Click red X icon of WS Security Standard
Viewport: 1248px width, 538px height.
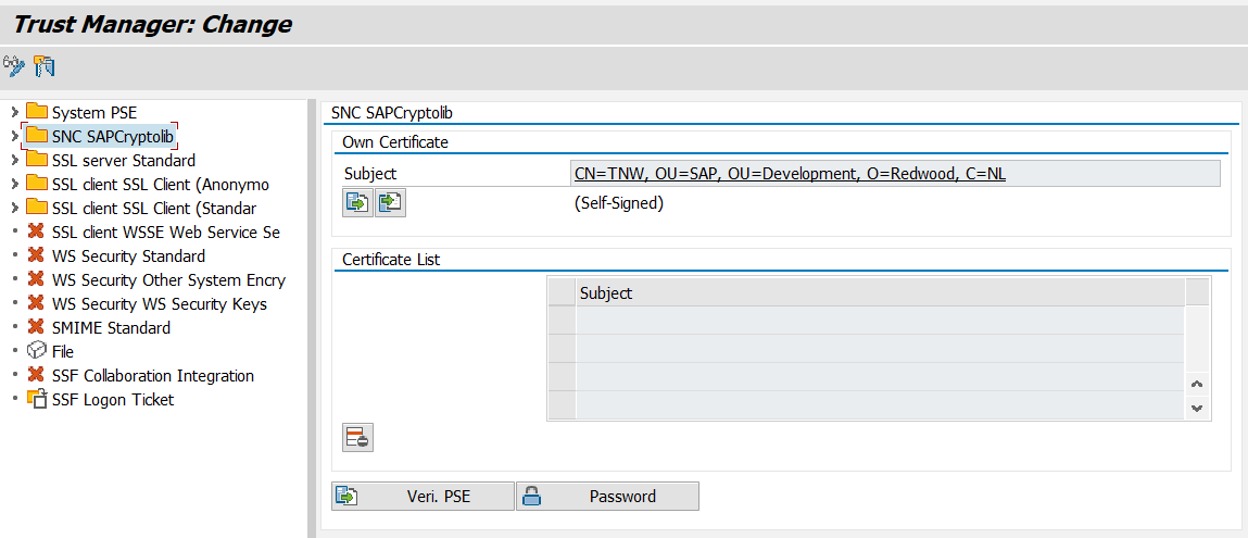[36, 255]
